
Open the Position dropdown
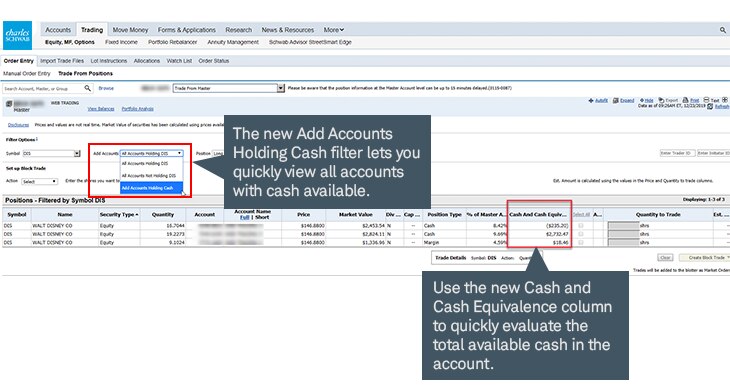click(218, 153)
